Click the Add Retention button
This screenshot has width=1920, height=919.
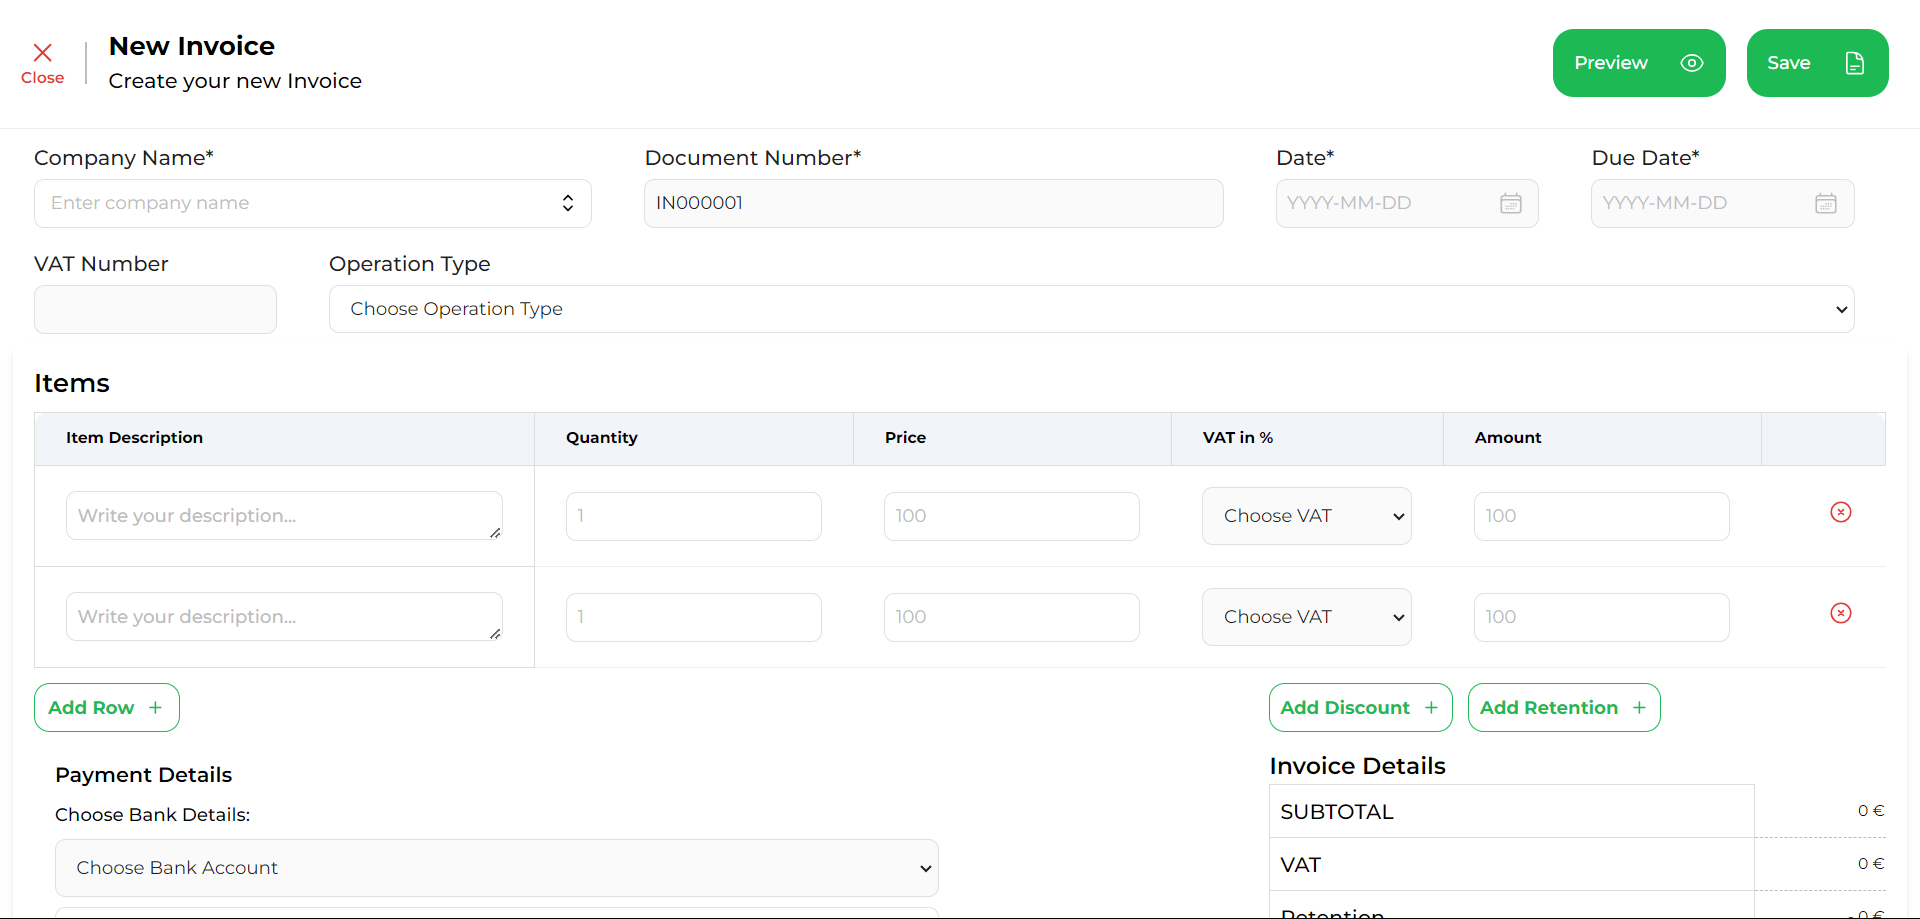(1564, 708)
